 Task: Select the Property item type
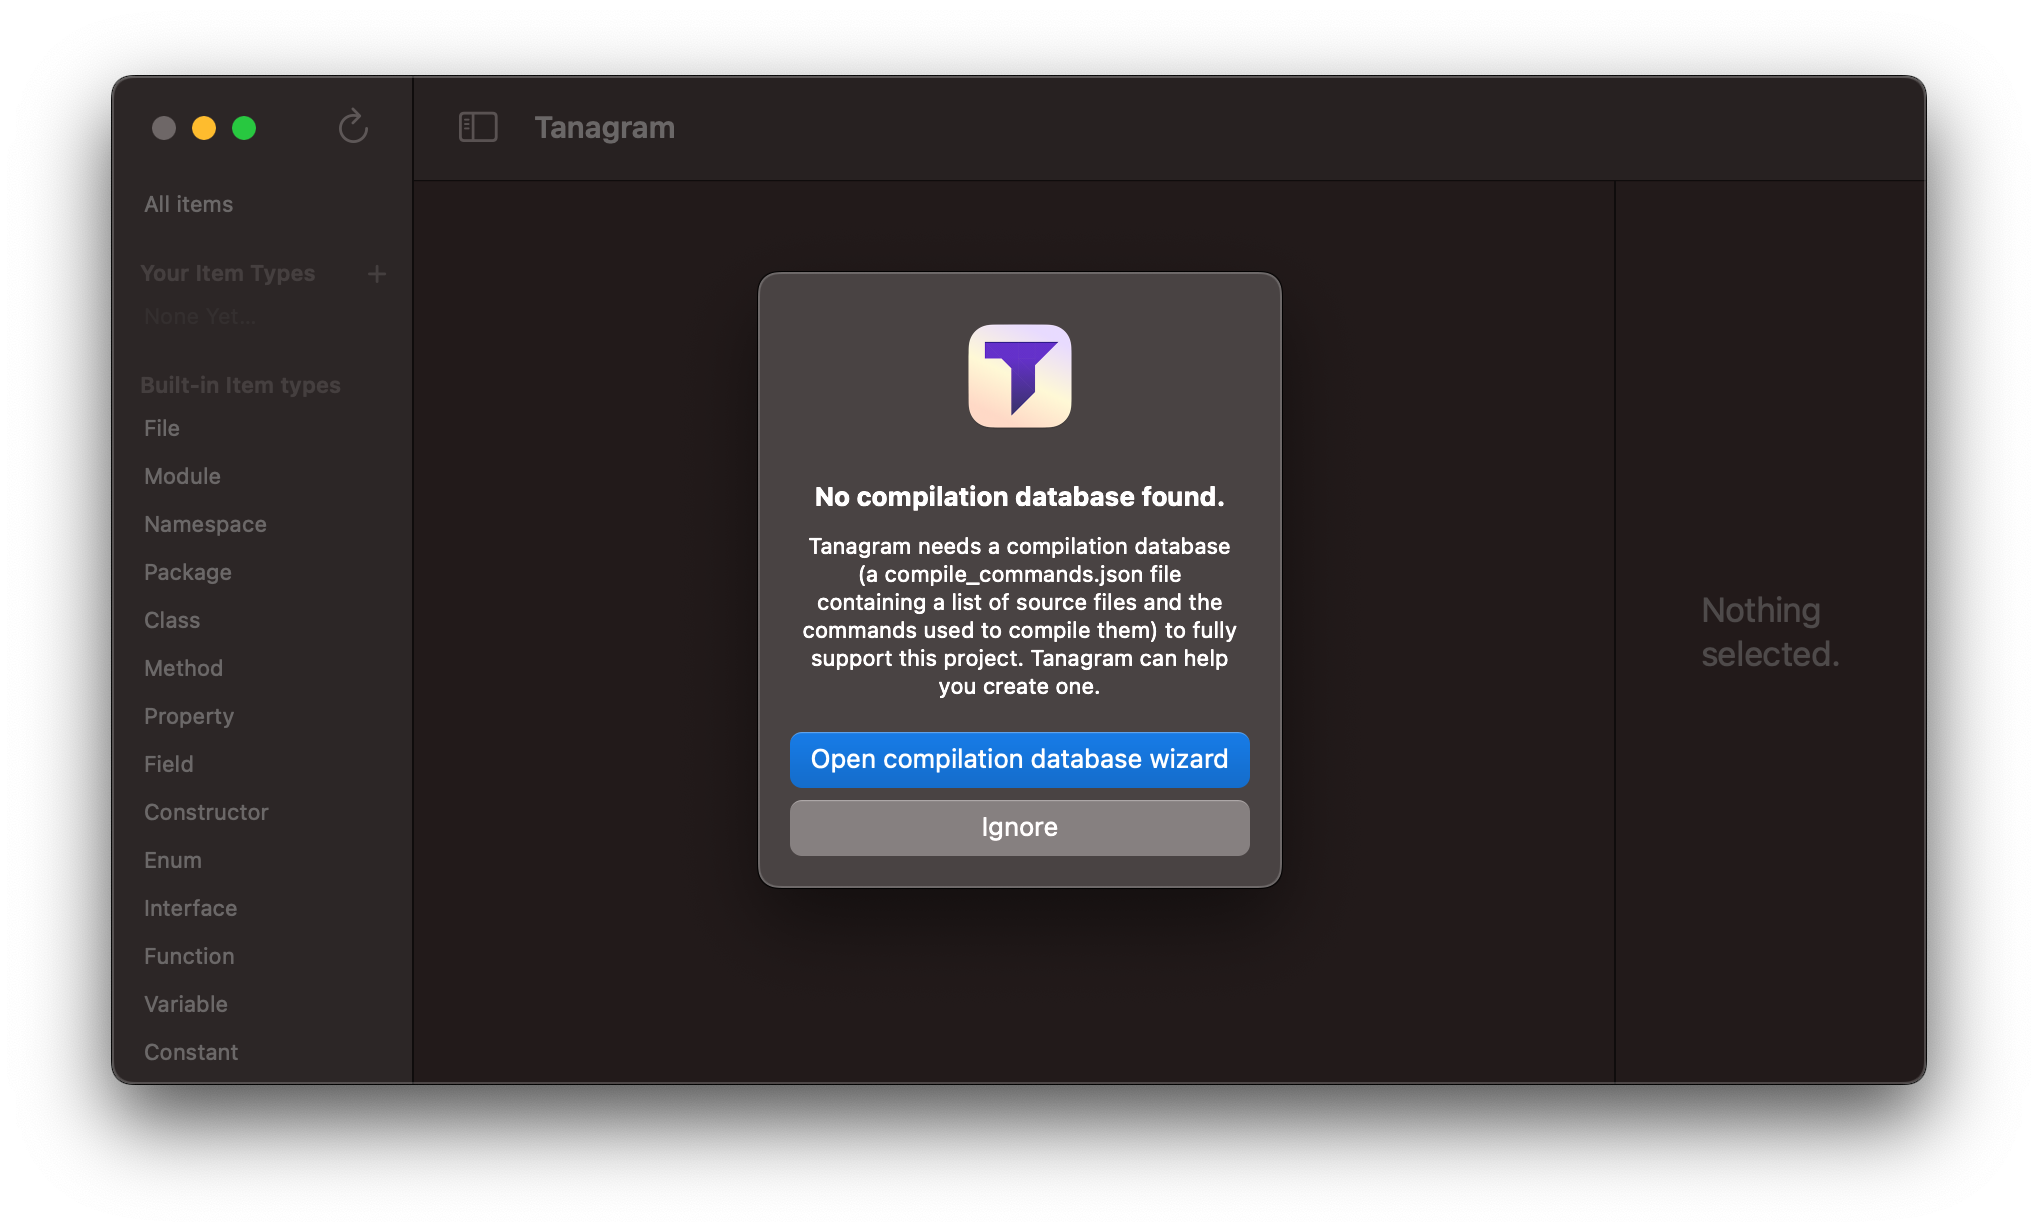189,716
